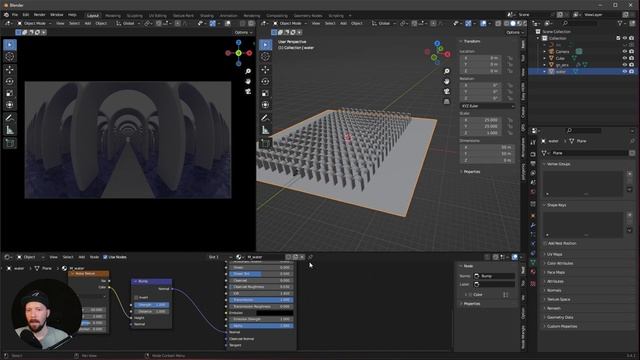Image resolution: width=640 pixels, height=360 pixels.
Task: Switch to Geometry Nodes workspace tab
Action: (308, 16)
